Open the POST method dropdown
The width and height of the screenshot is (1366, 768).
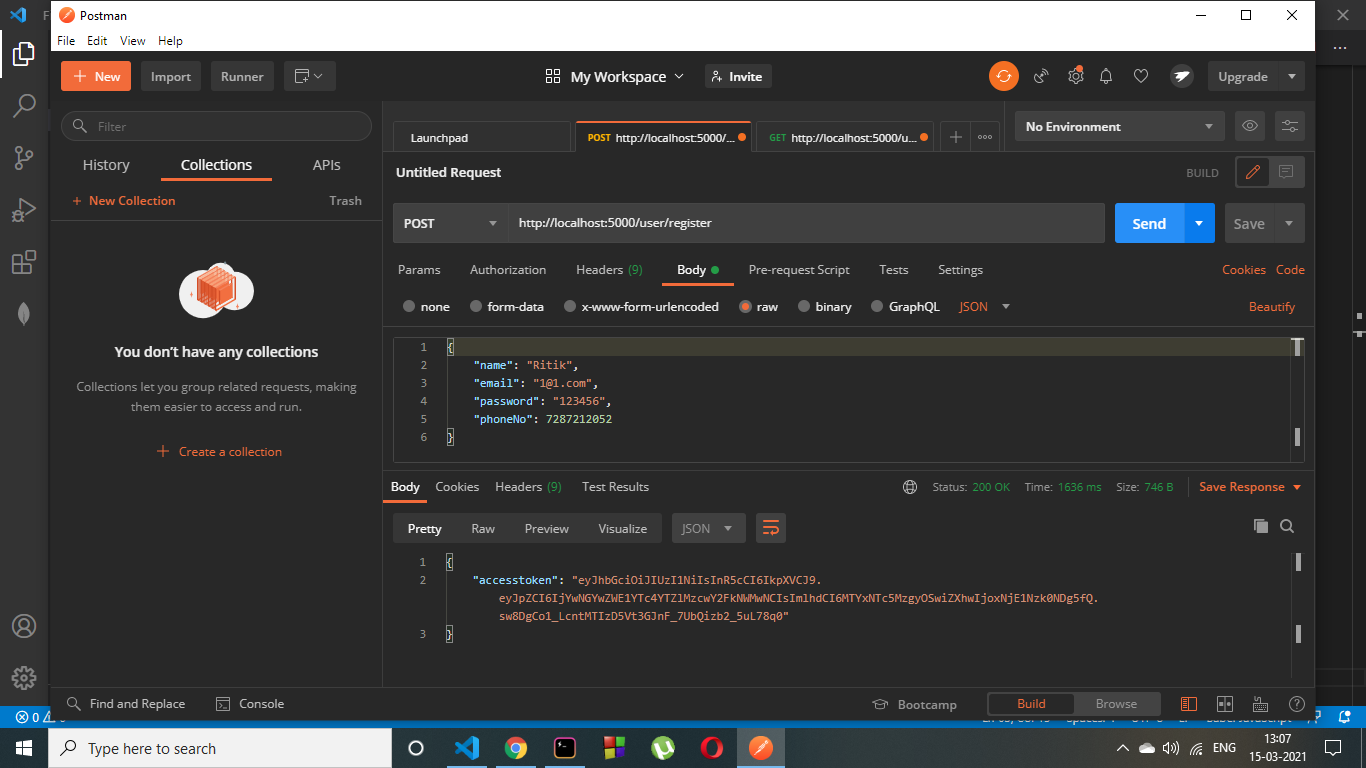point(450,223)
